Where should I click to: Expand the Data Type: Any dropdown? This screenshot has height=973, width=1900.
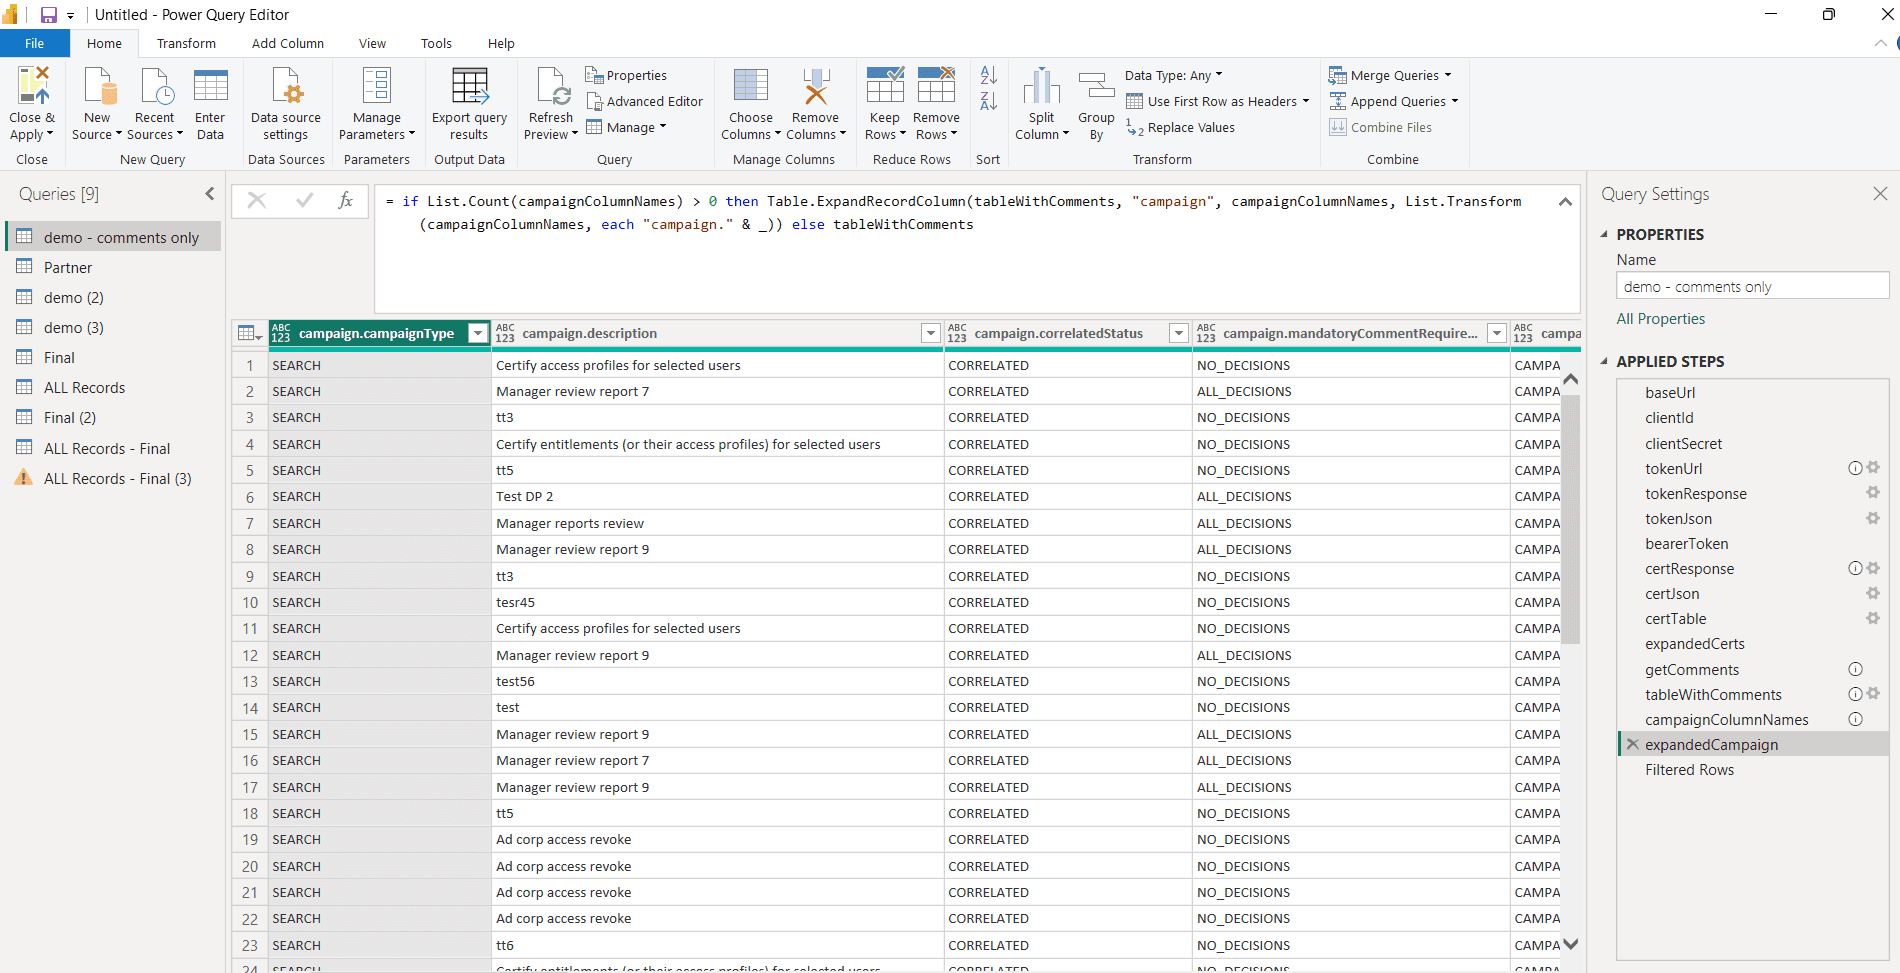tap(1173, 75)
